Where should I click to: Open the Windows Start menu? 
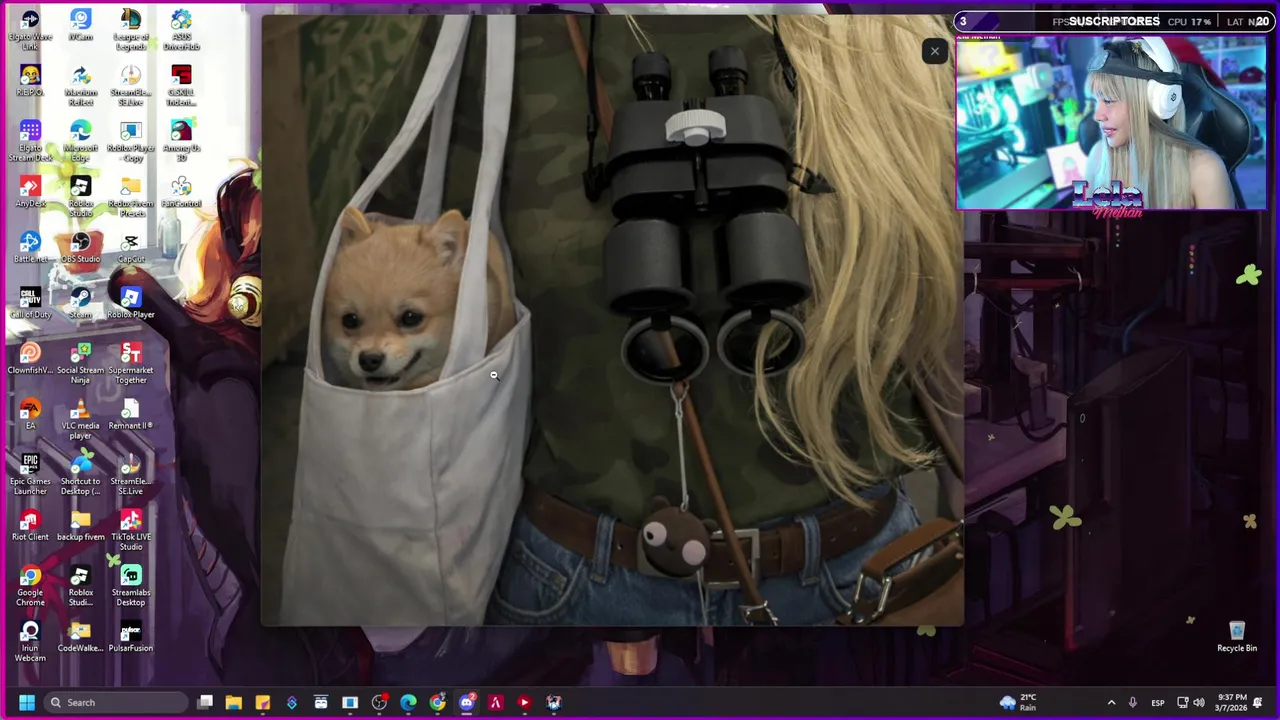click(x=27, y=702)
